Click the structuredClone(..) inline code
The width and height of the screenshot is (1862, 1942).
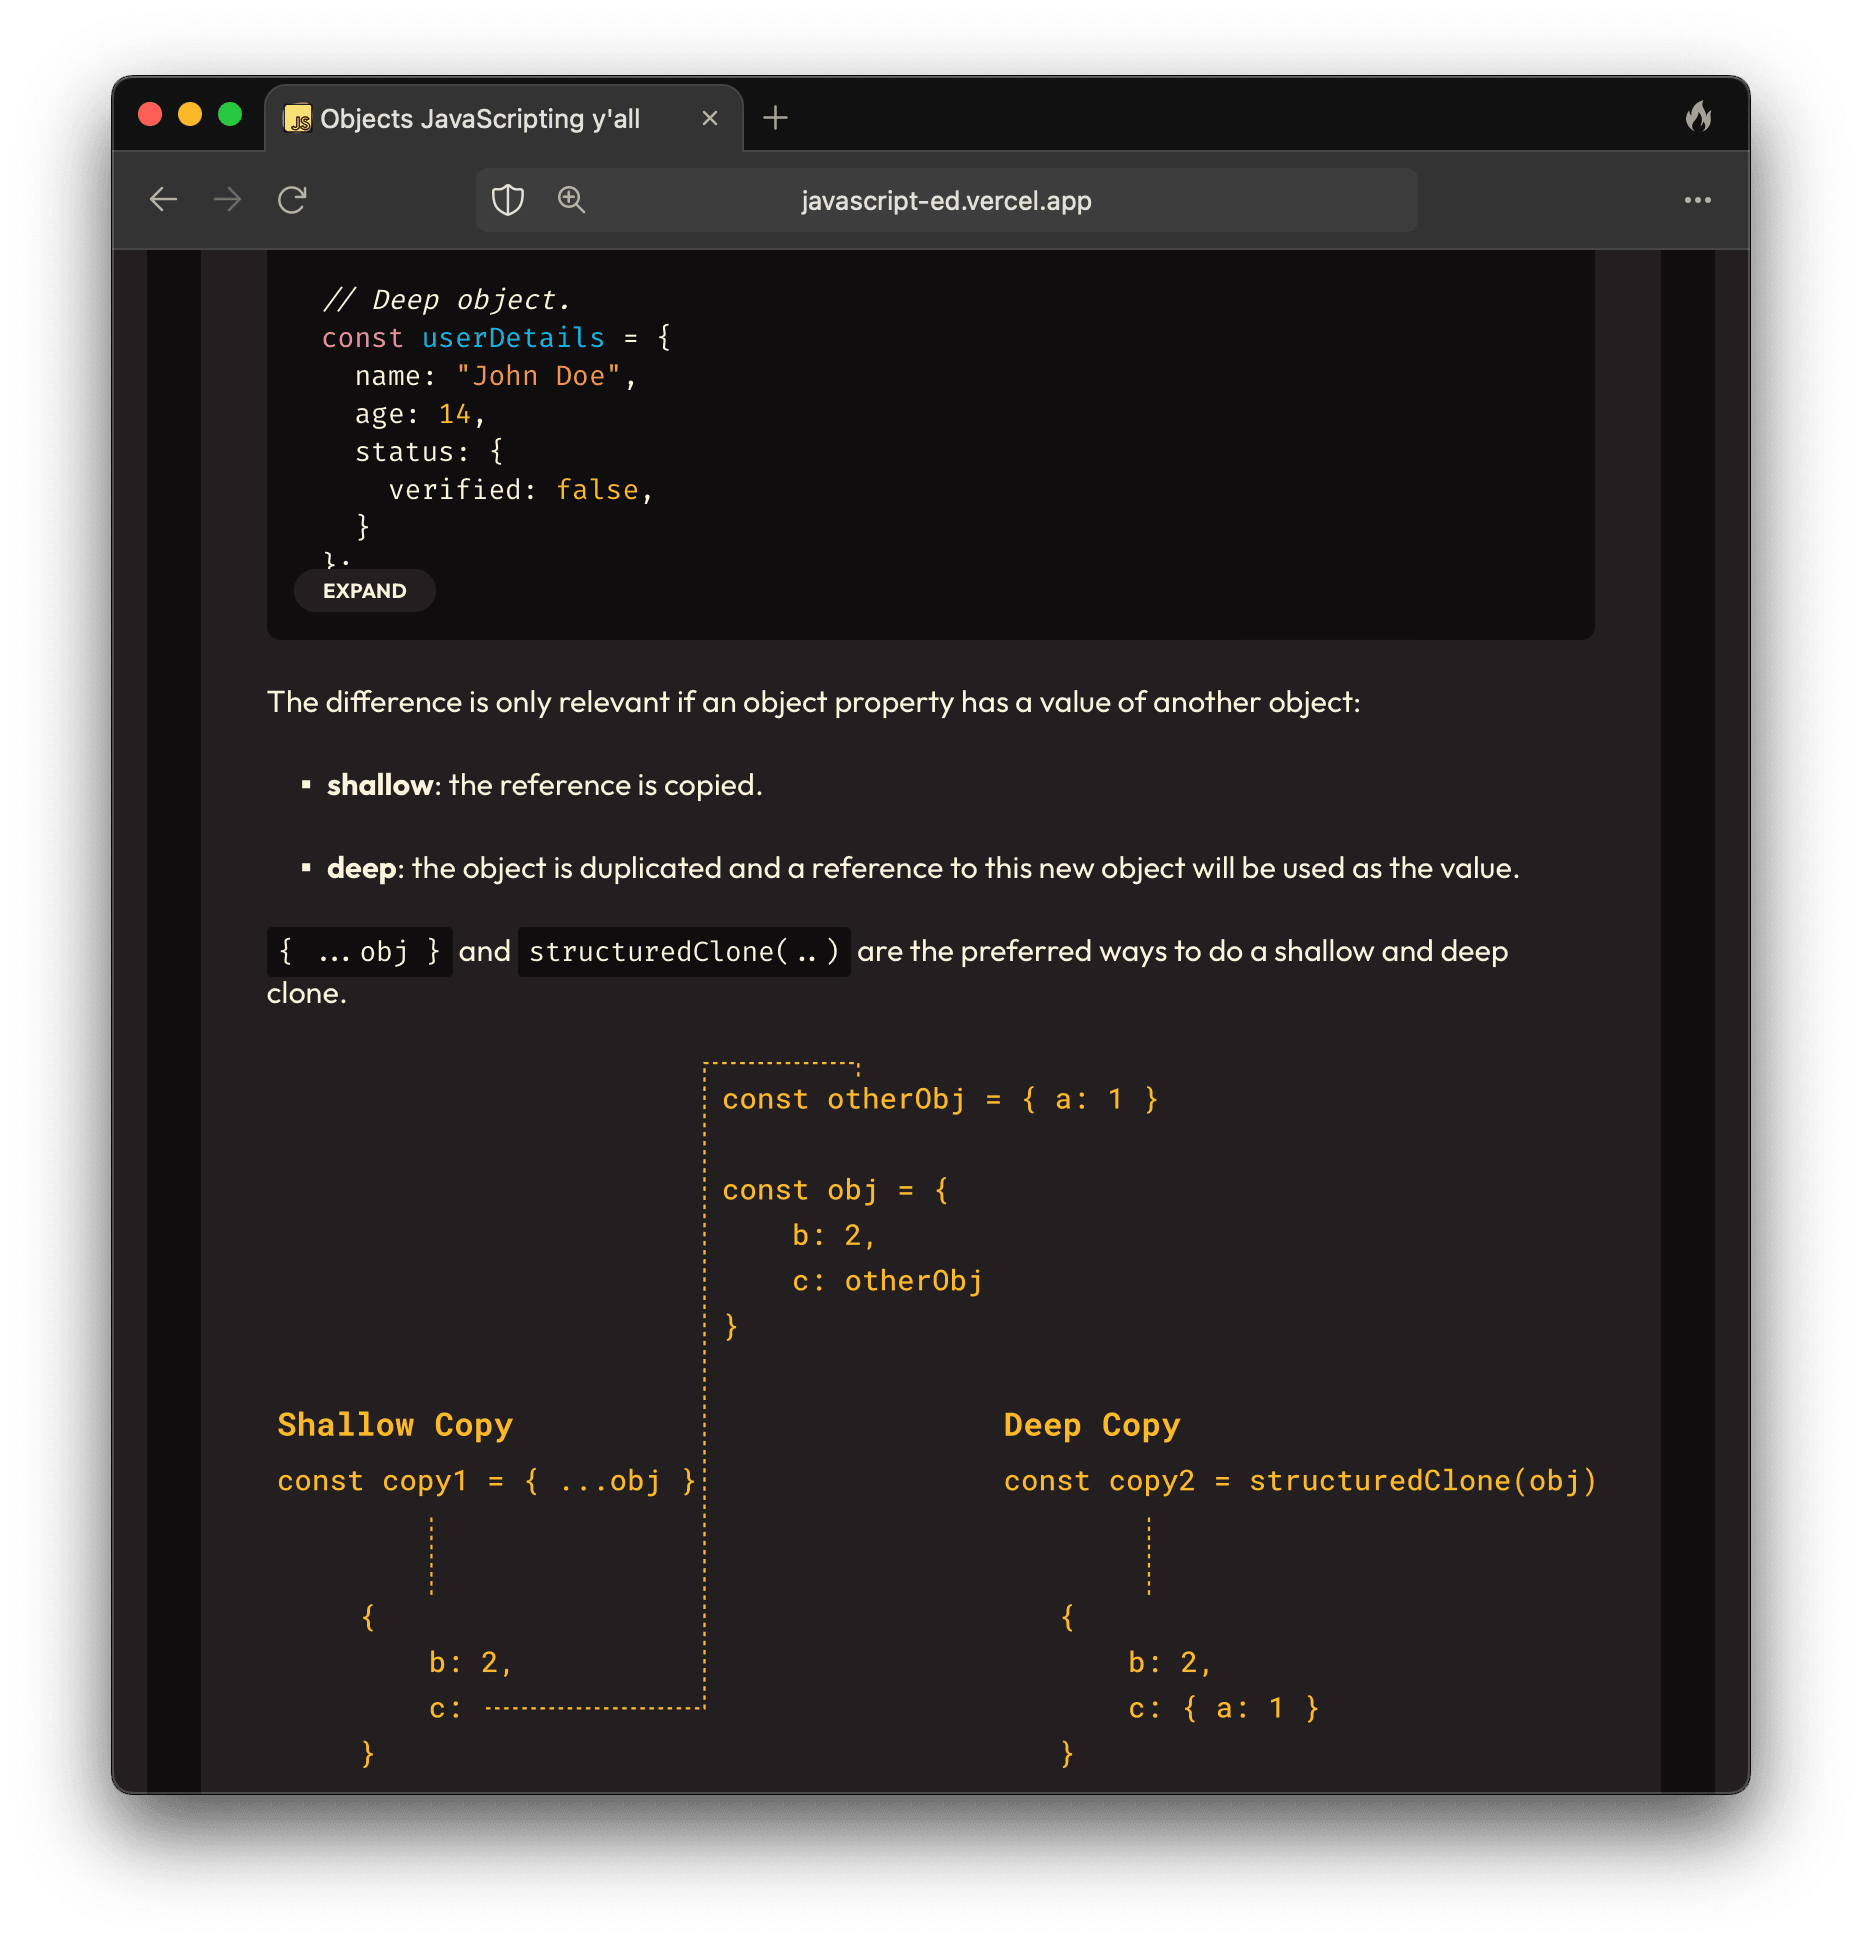683,952
